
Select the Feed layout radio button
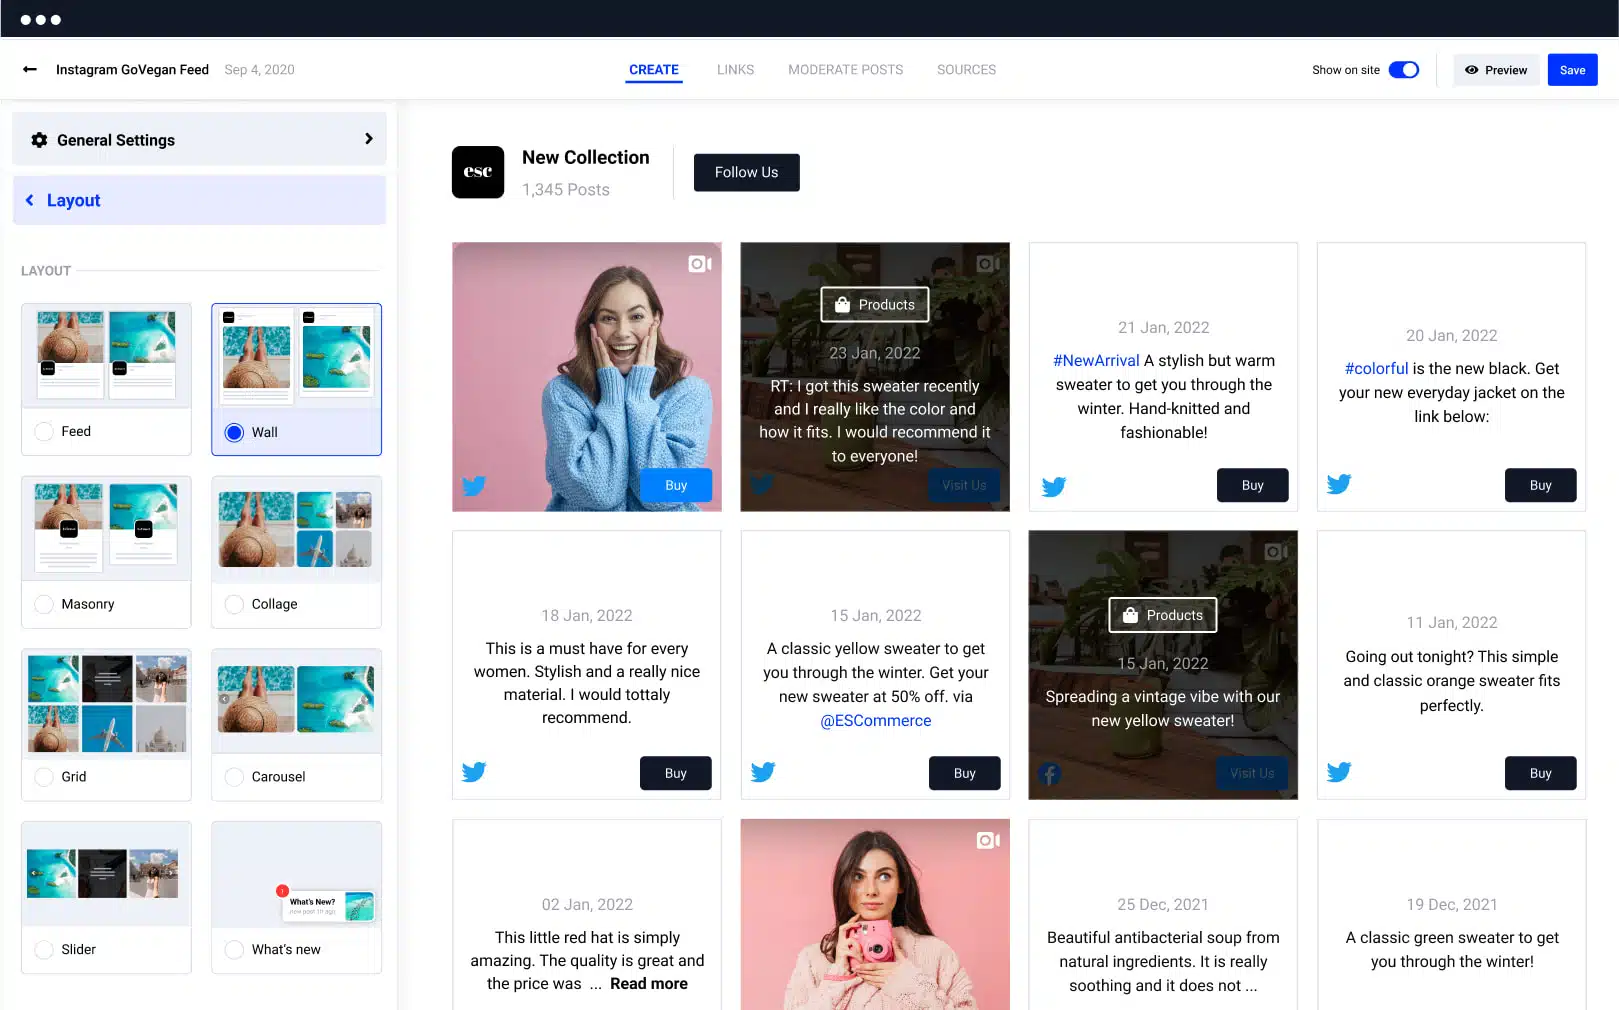click(x=44, y=431)
